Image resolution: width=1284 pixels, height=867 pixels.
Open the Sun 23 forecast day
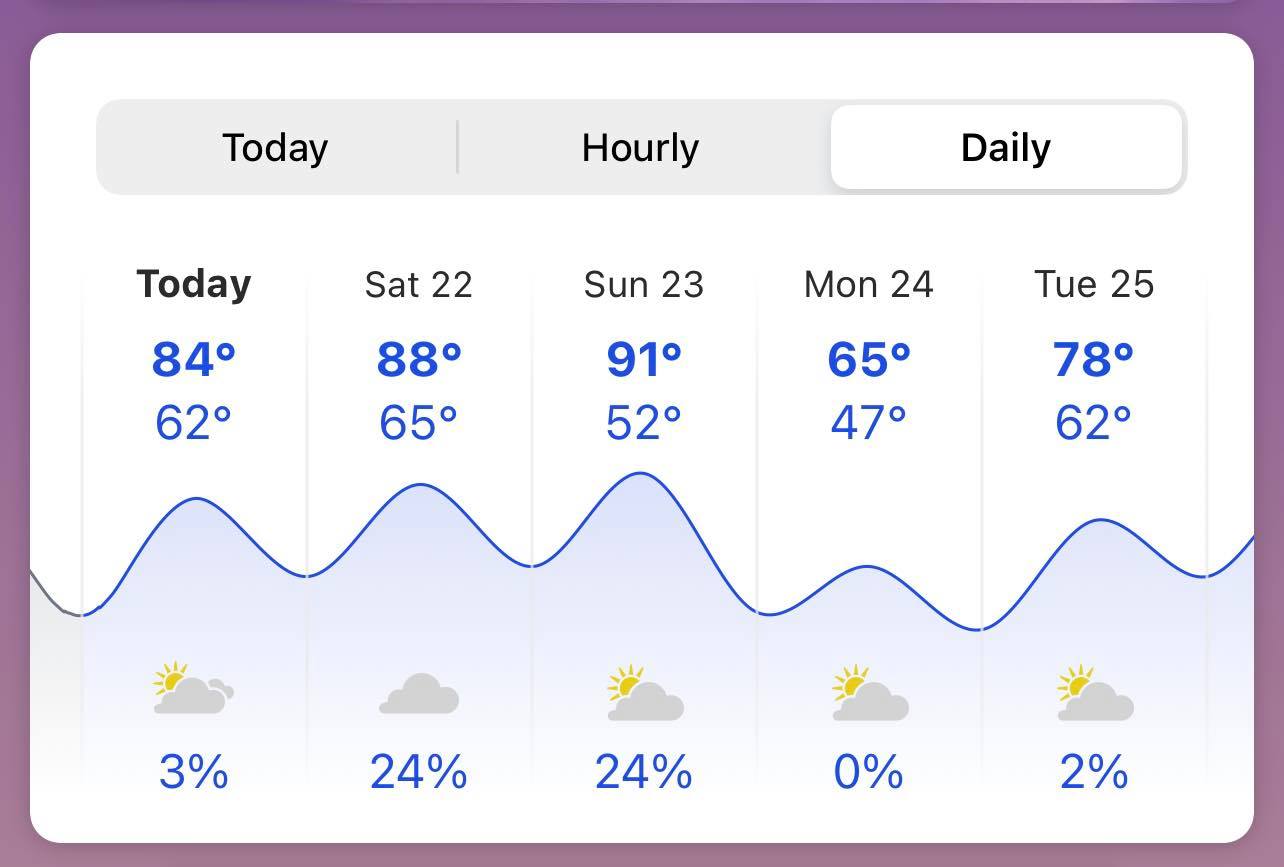point(644,284)
